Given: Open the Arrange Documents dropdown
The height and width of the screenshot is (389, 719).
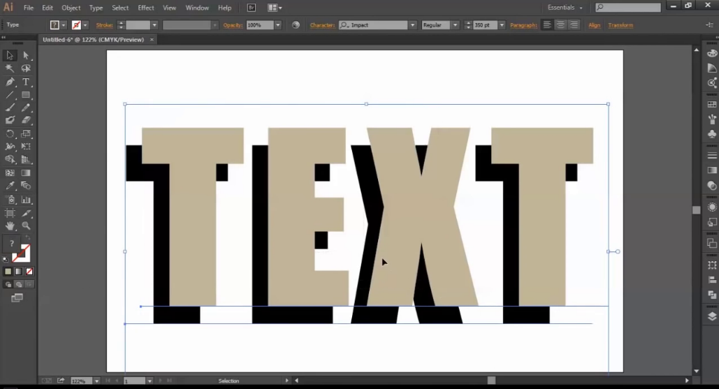Looking at the screenshot, I should click(x=275, y=8).
